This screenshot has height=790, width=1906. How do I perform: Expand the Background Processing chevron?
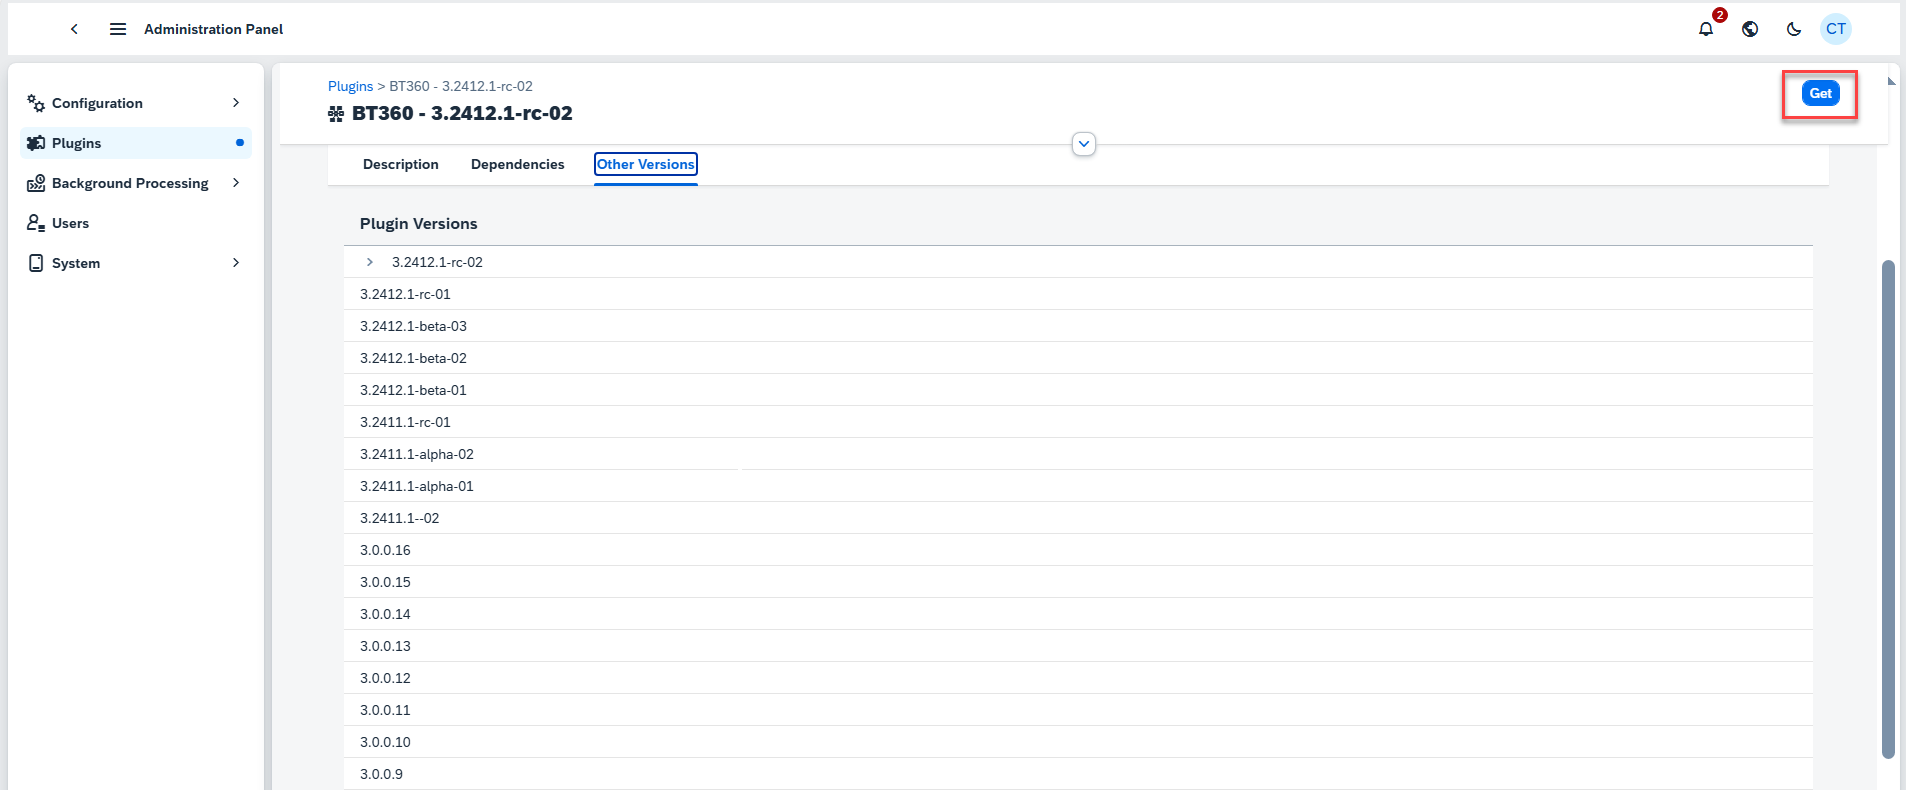(236, 183)
